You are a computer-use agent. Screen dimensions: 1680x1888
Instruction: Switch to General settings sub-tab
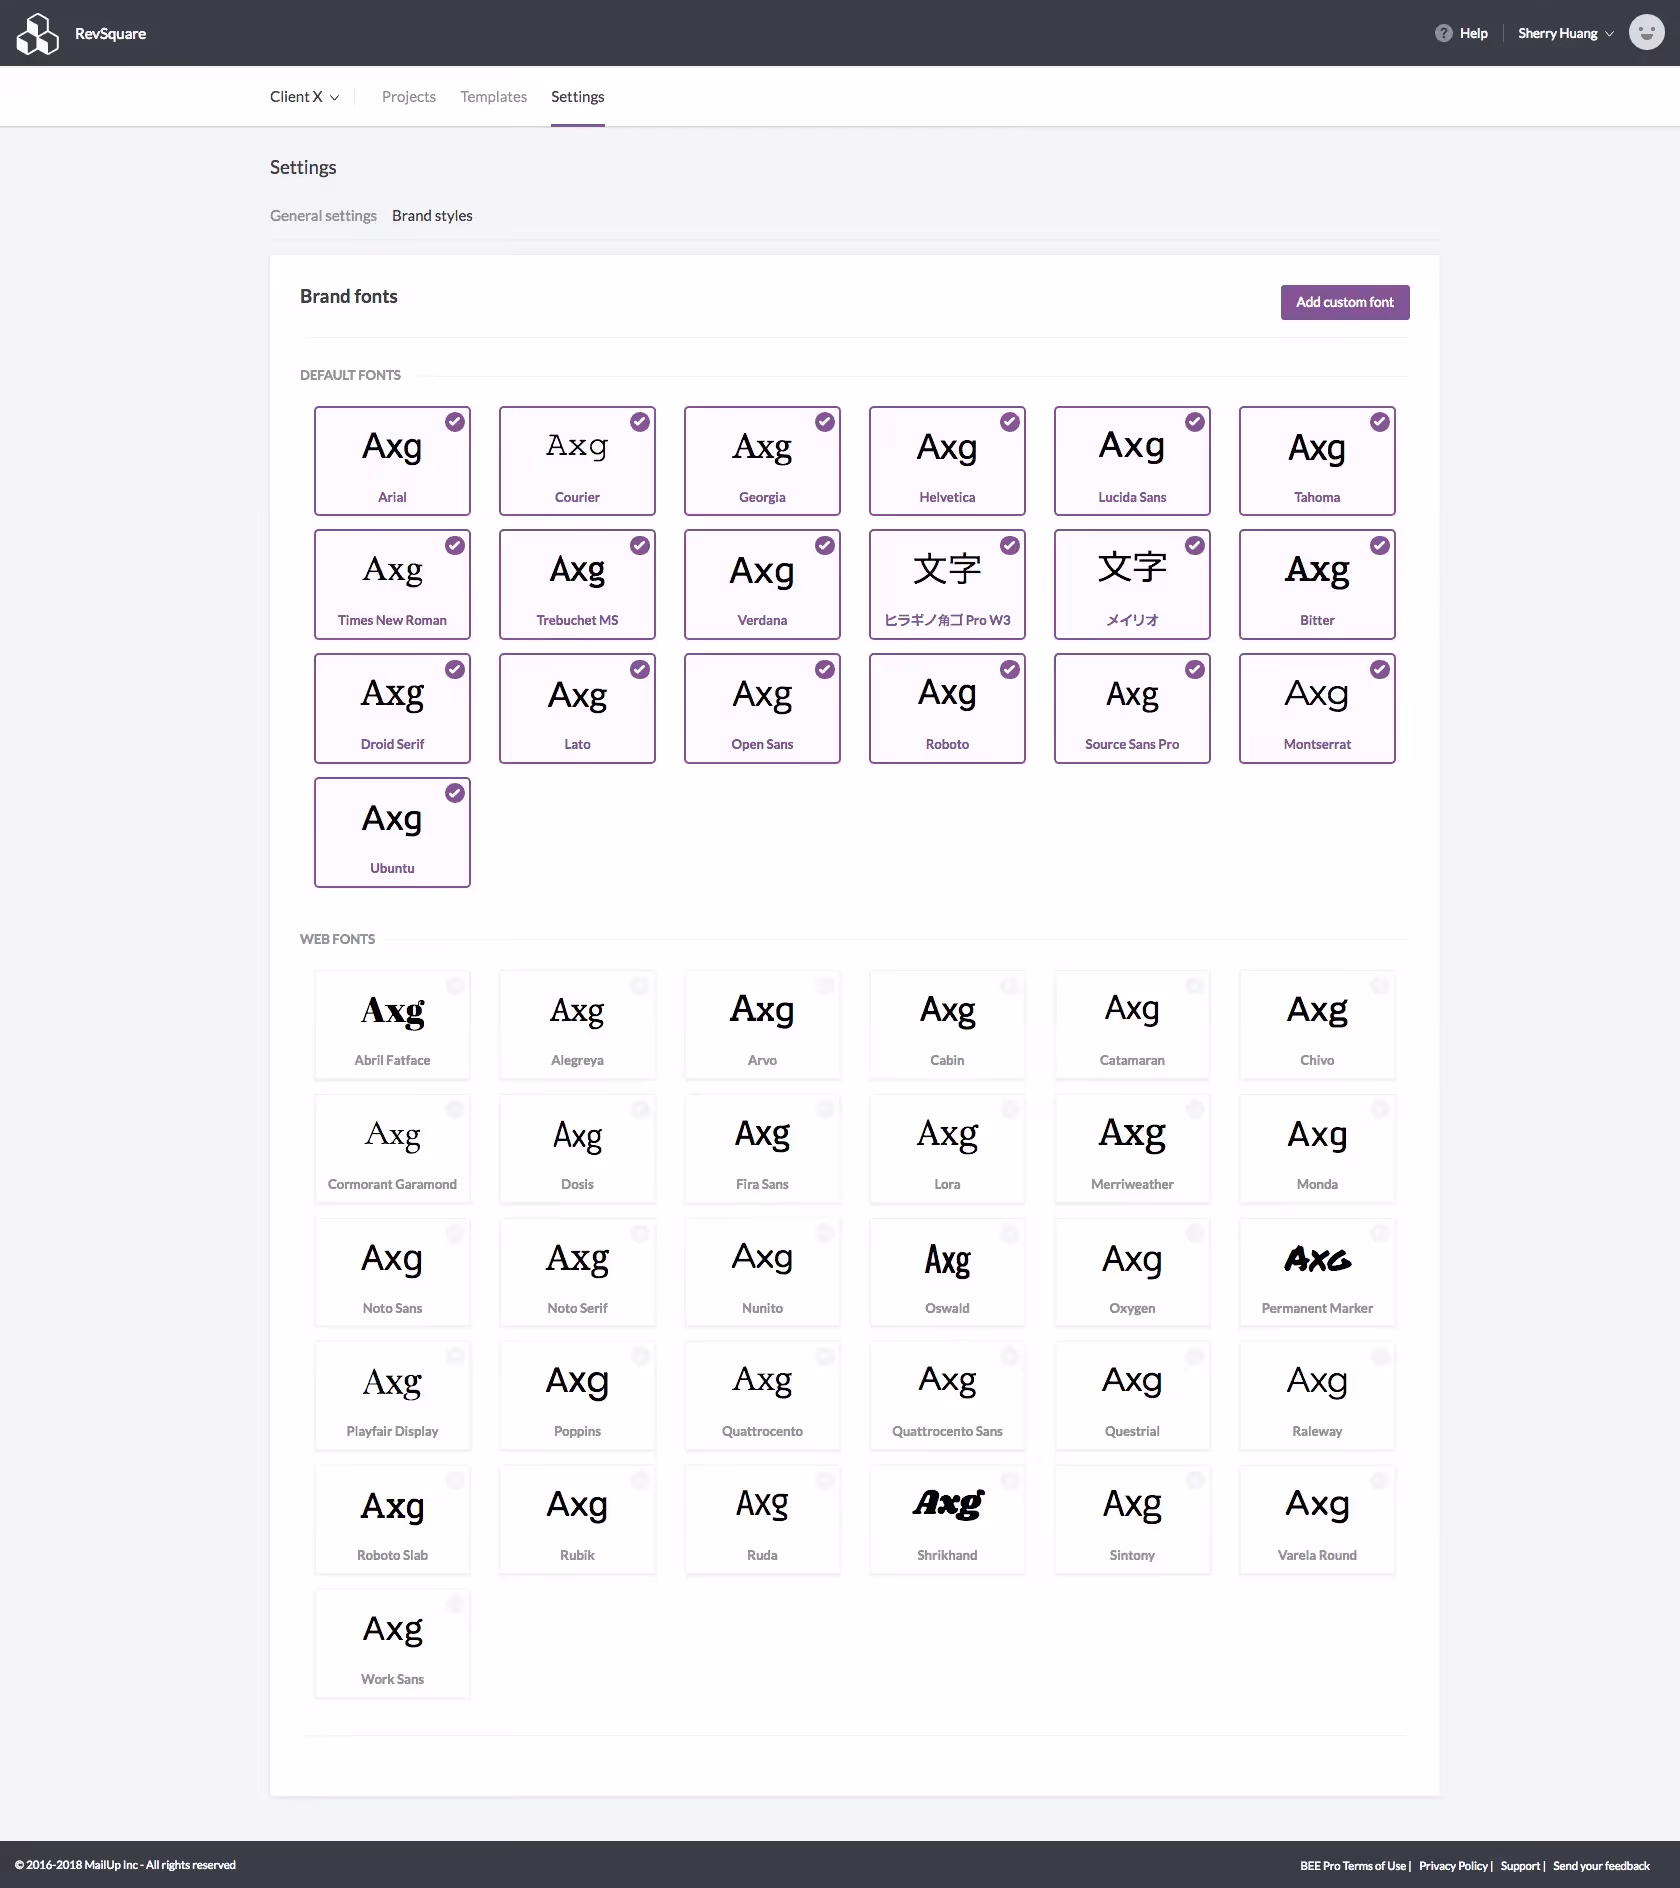tap(323, 215)
